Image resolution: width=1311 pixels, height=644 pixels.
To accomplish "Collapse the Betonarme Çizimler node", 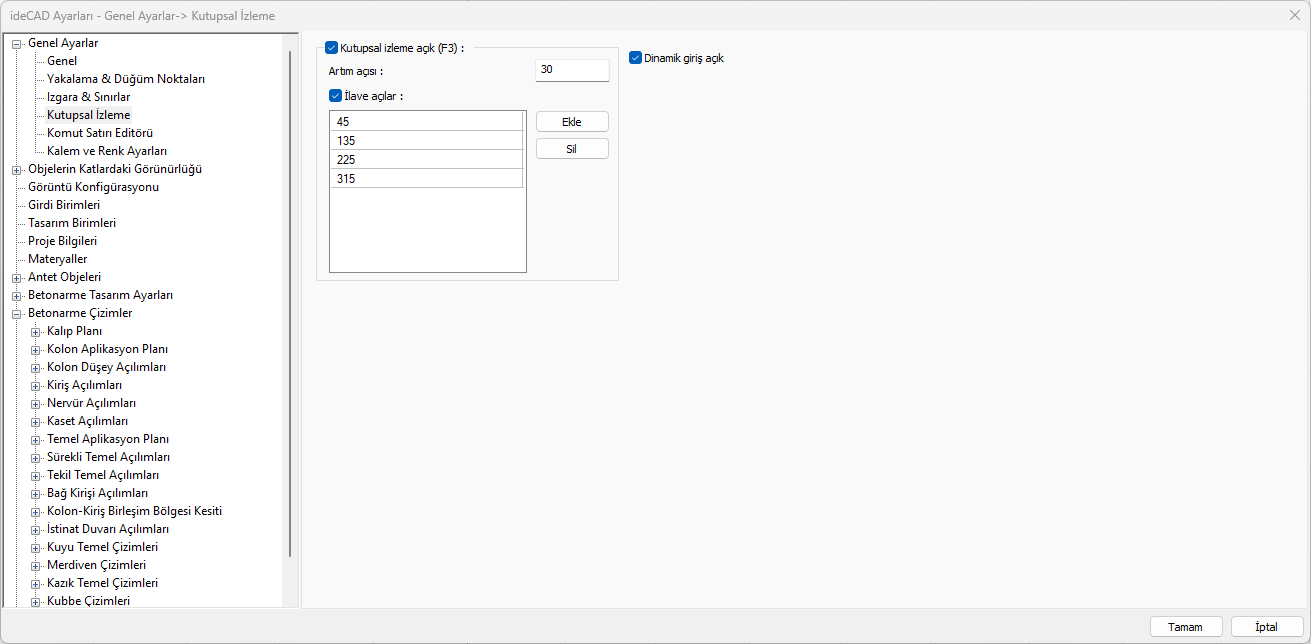I will pyautogui.click(x=17, y=313).
